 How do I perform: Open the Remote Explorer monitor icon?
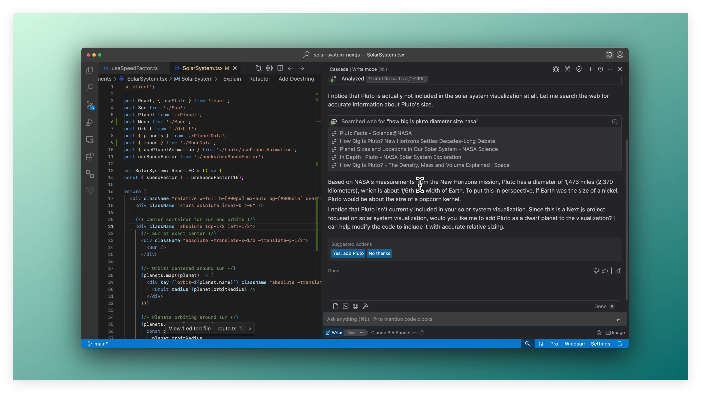90,139
